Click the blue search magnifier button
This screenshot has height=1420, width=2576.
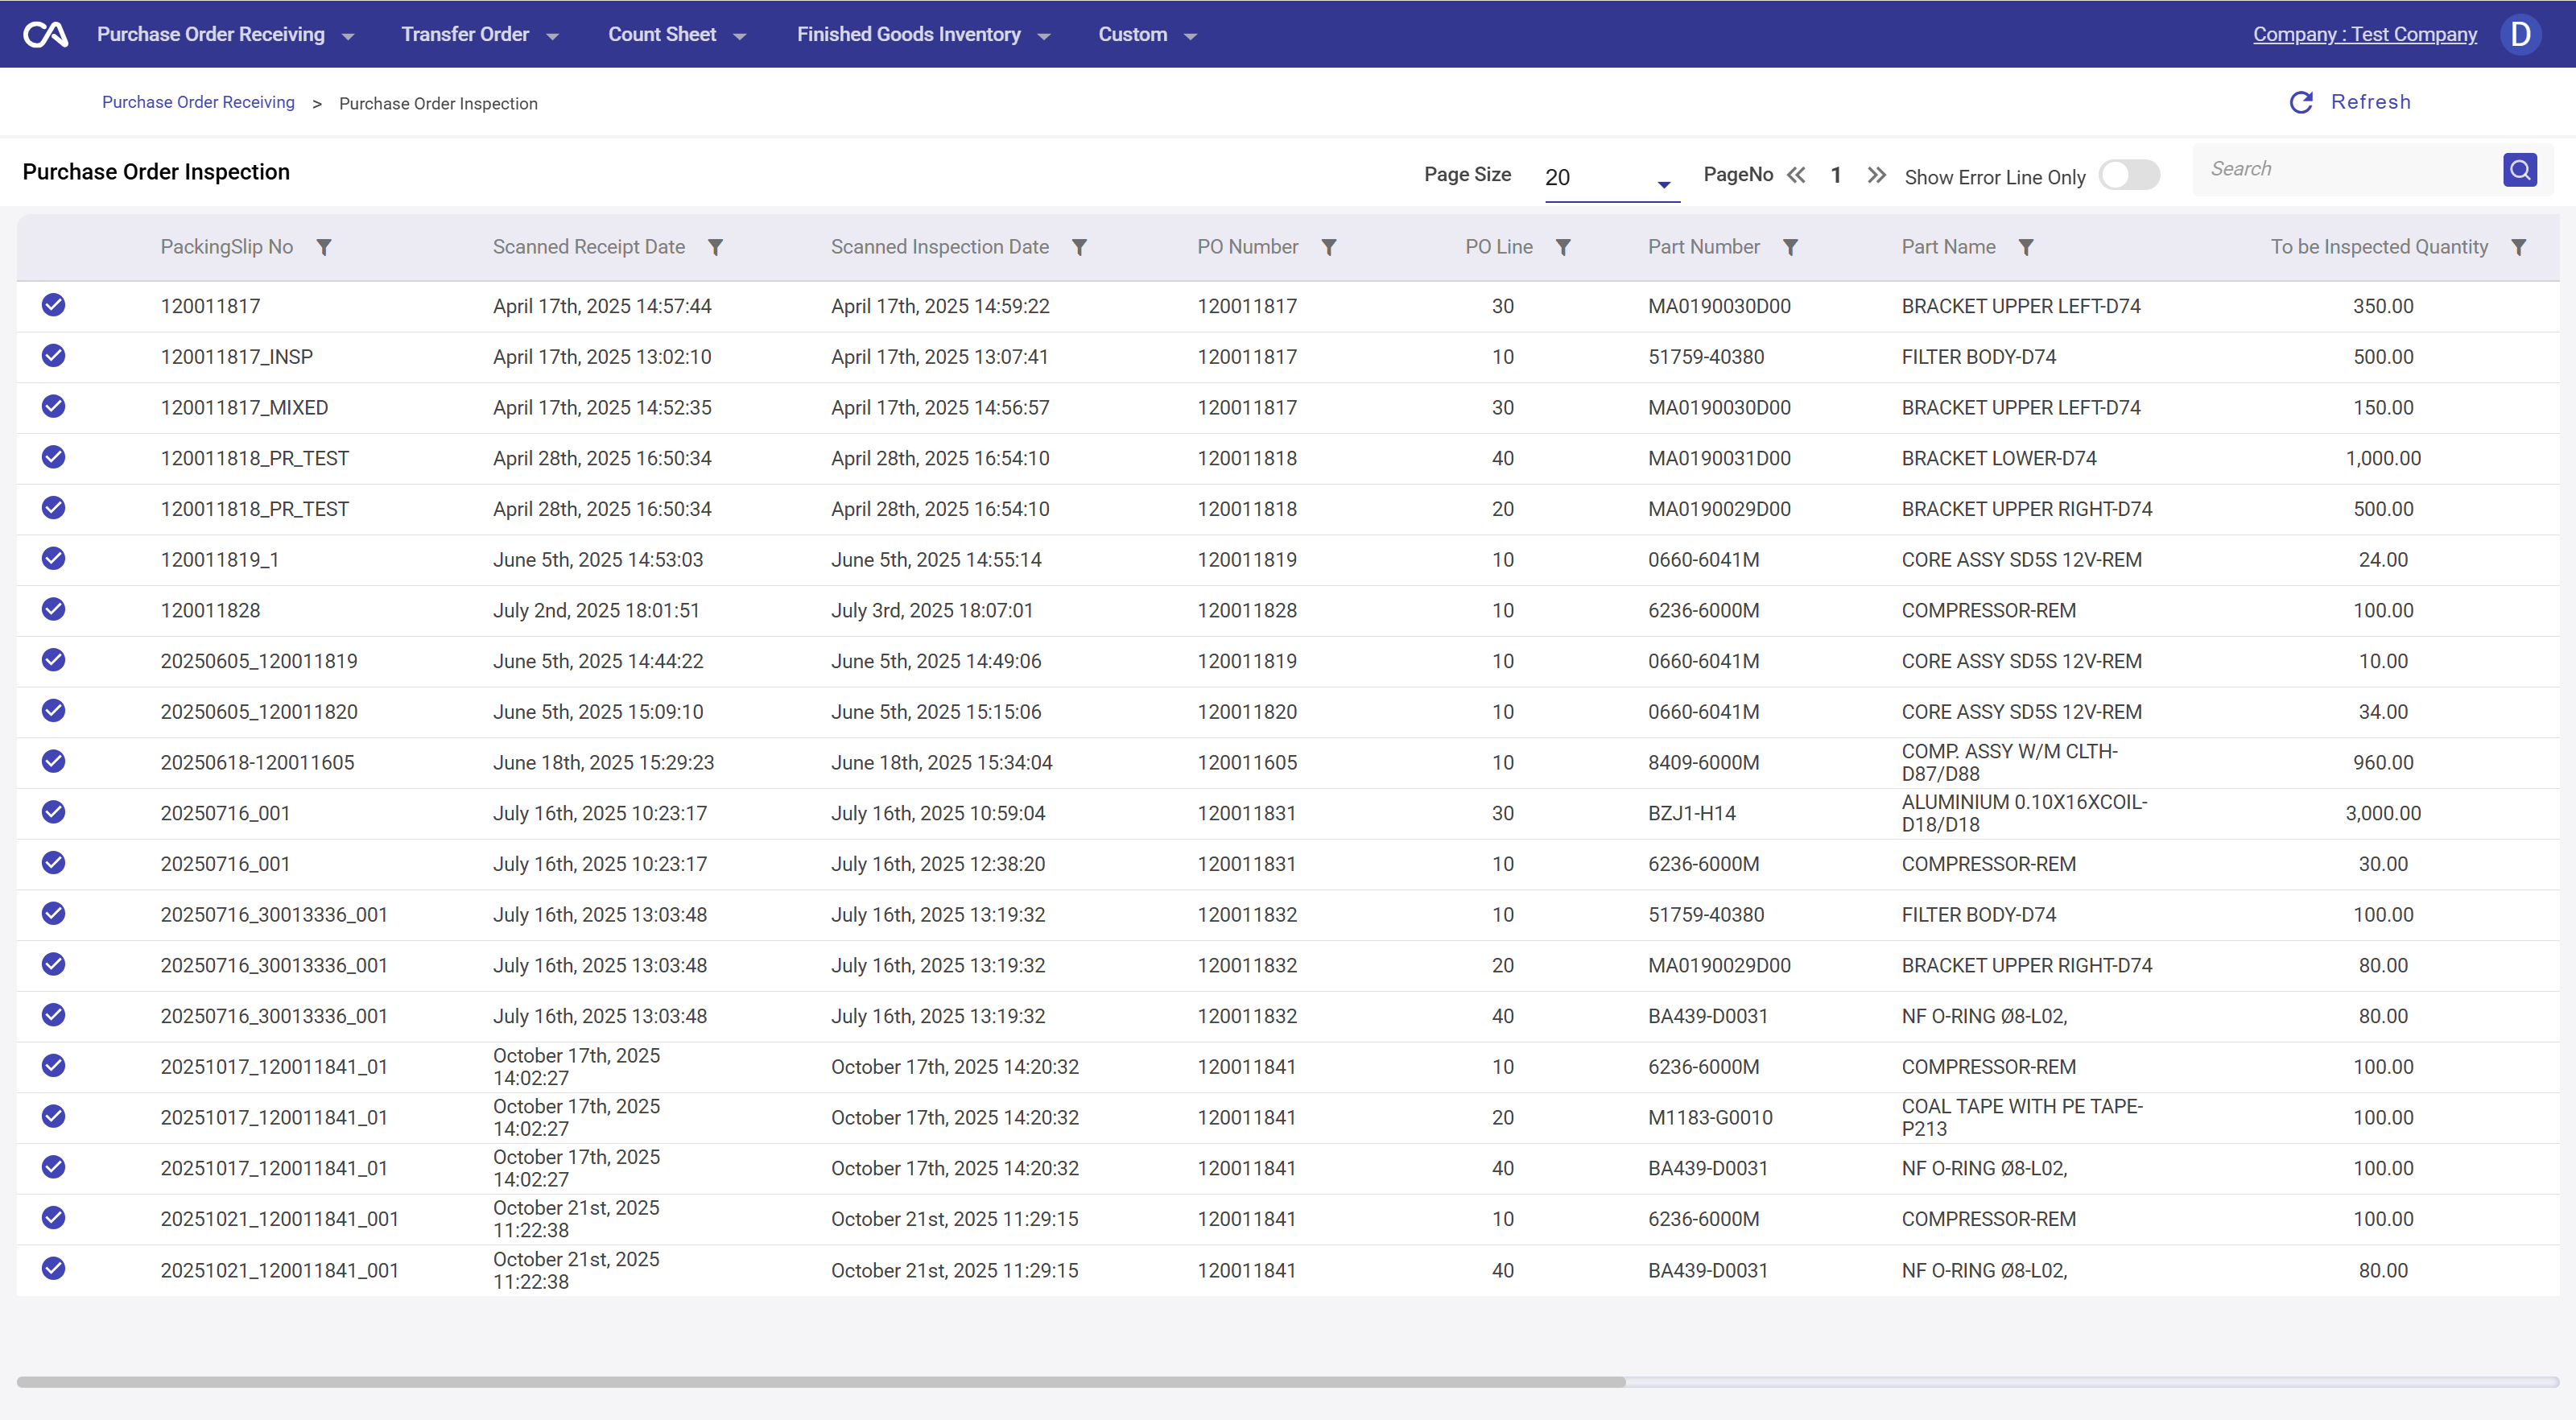tap(2519, 169)
